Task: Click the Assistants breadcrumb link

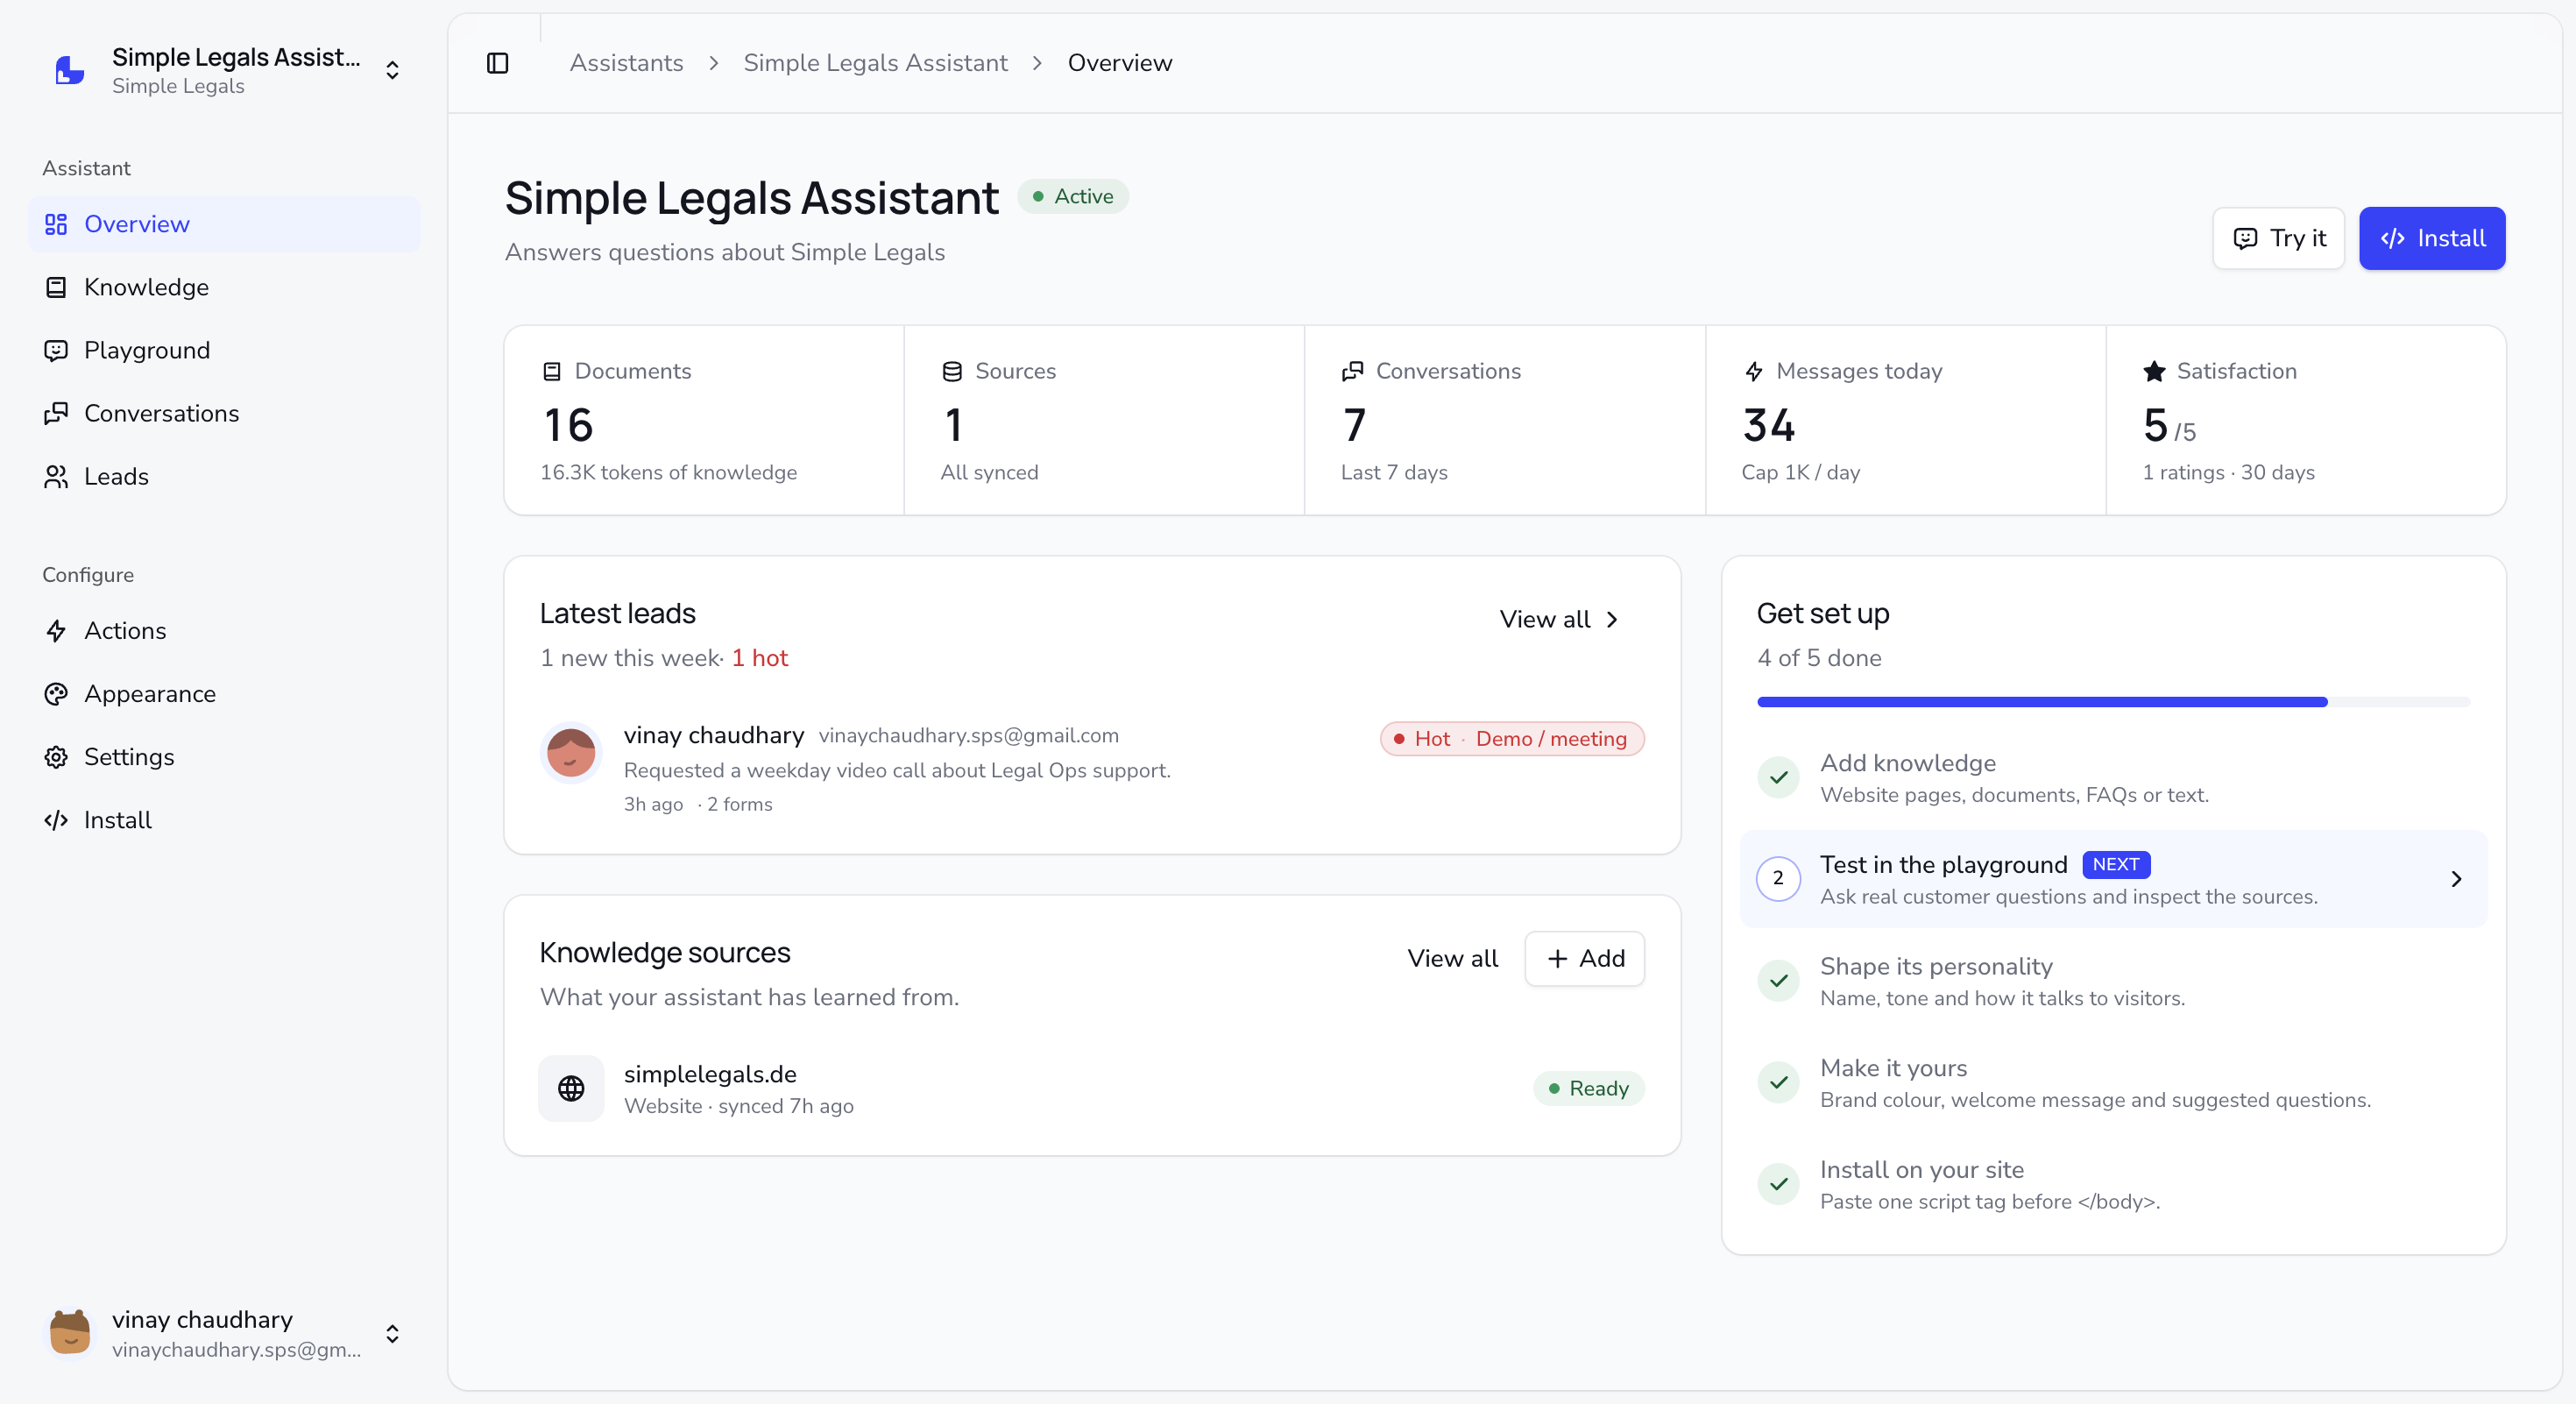Action: pos(626,63)
